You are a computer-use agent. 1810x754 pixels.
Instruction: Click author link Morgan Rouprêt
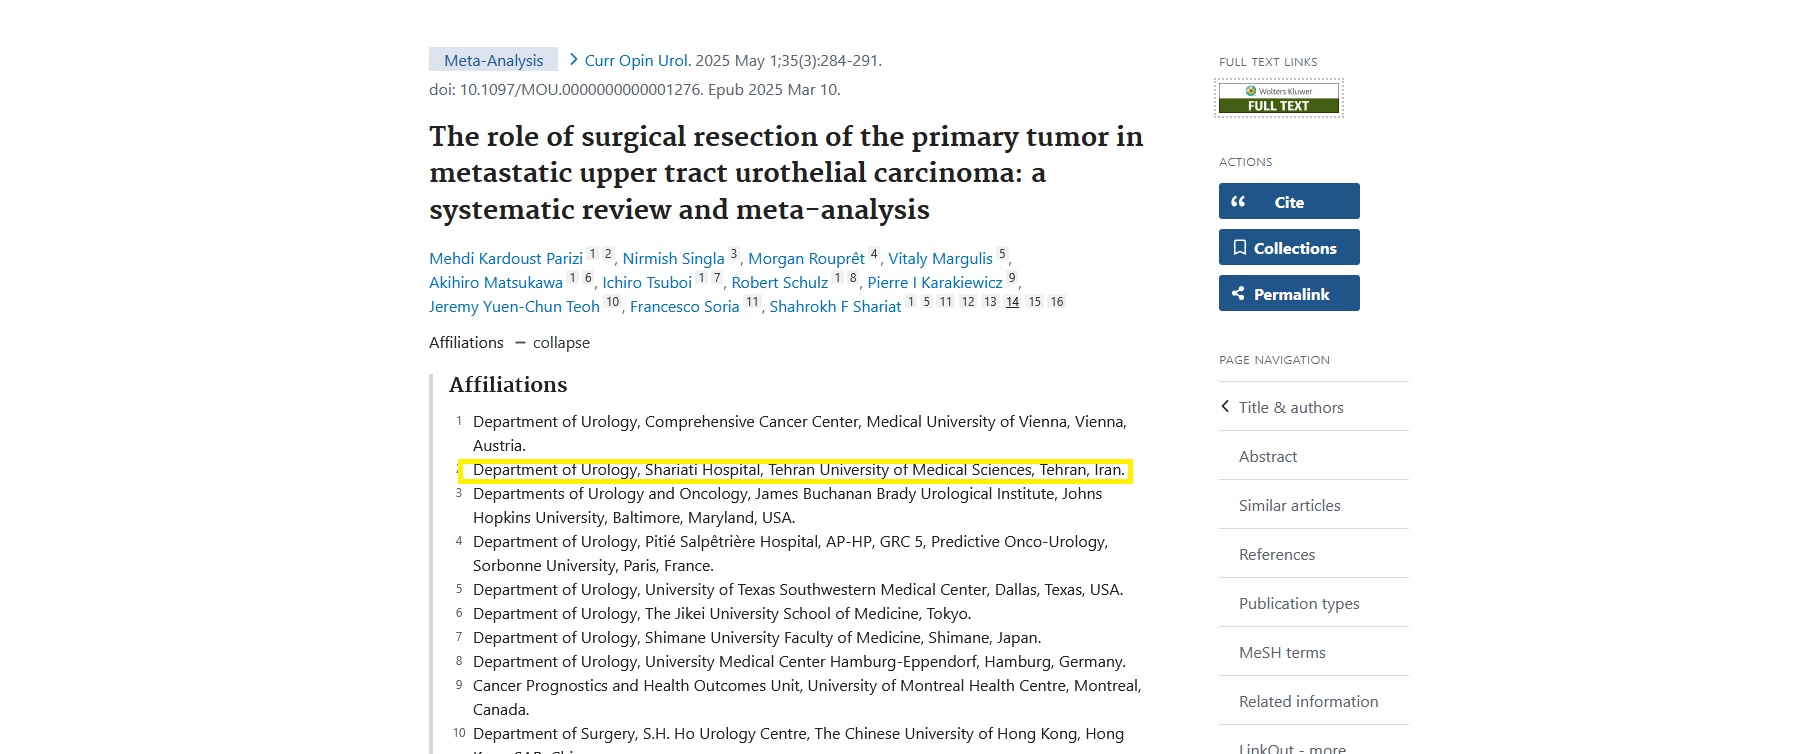(x=806, y=259)
